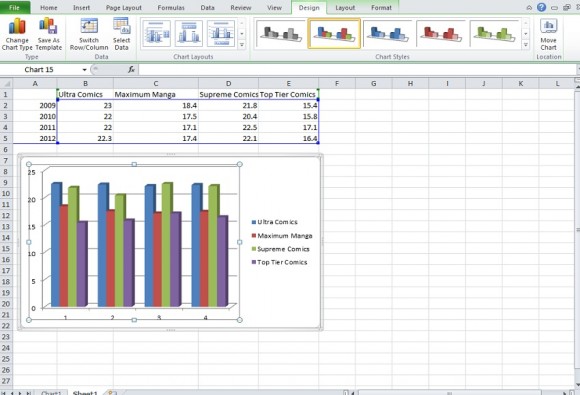Choose the second chart layout thumbnail

point(189,34)
